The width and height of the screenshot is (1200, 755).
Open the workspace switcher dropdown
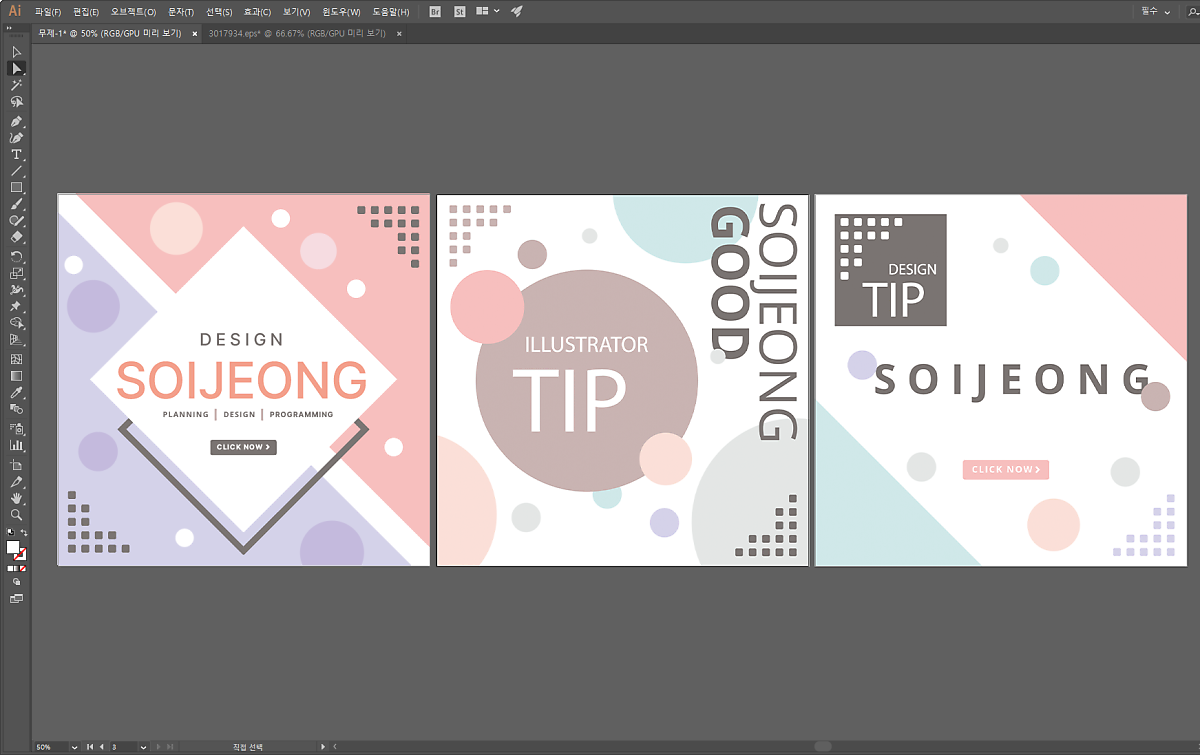tap(1156, 11)
